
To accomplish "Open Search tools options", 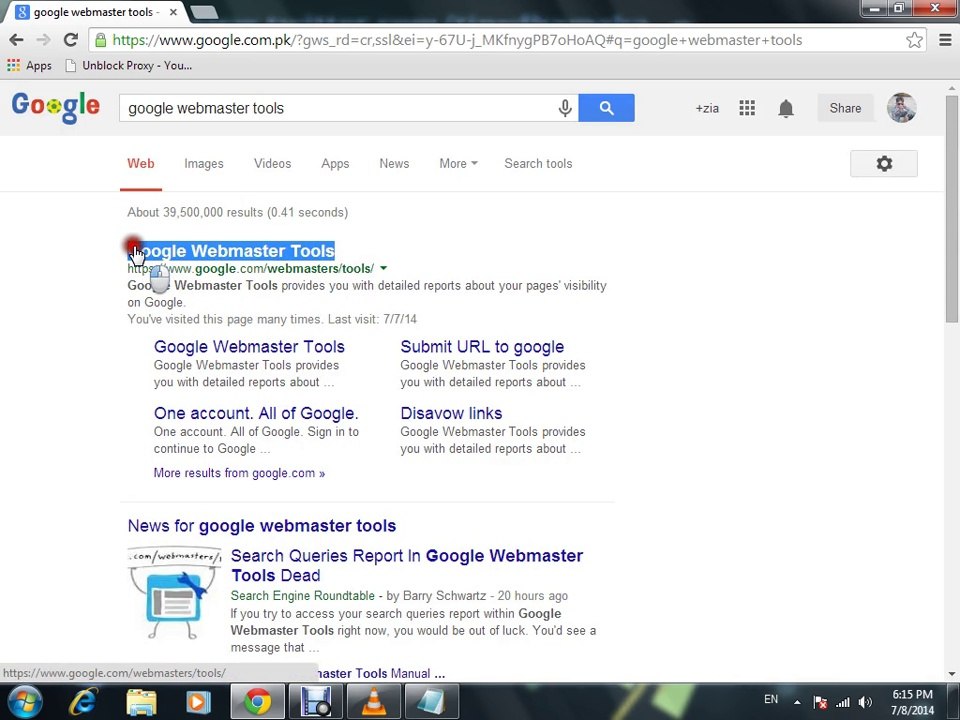I will 538,163.
